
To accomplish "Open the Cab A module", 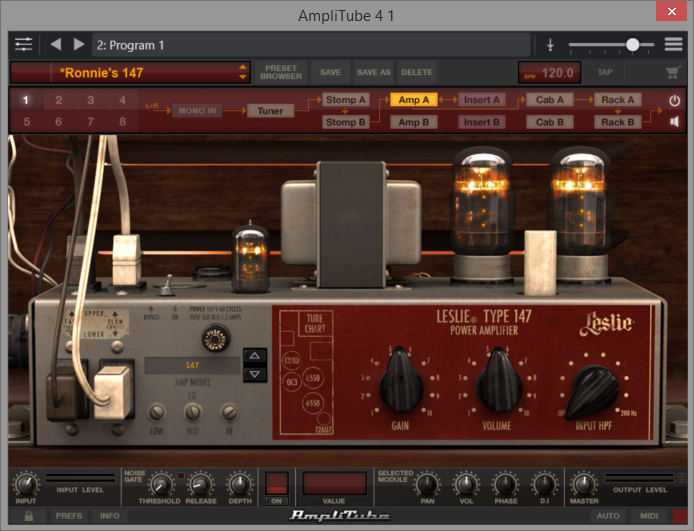I will [x=550, y=100].
